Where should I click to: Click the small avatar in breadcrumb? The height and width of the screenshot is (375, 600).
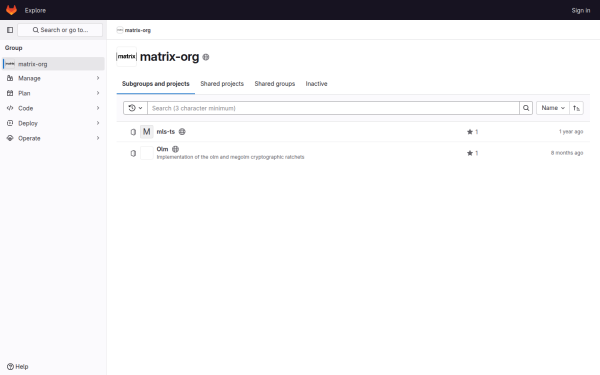(120, 30)
